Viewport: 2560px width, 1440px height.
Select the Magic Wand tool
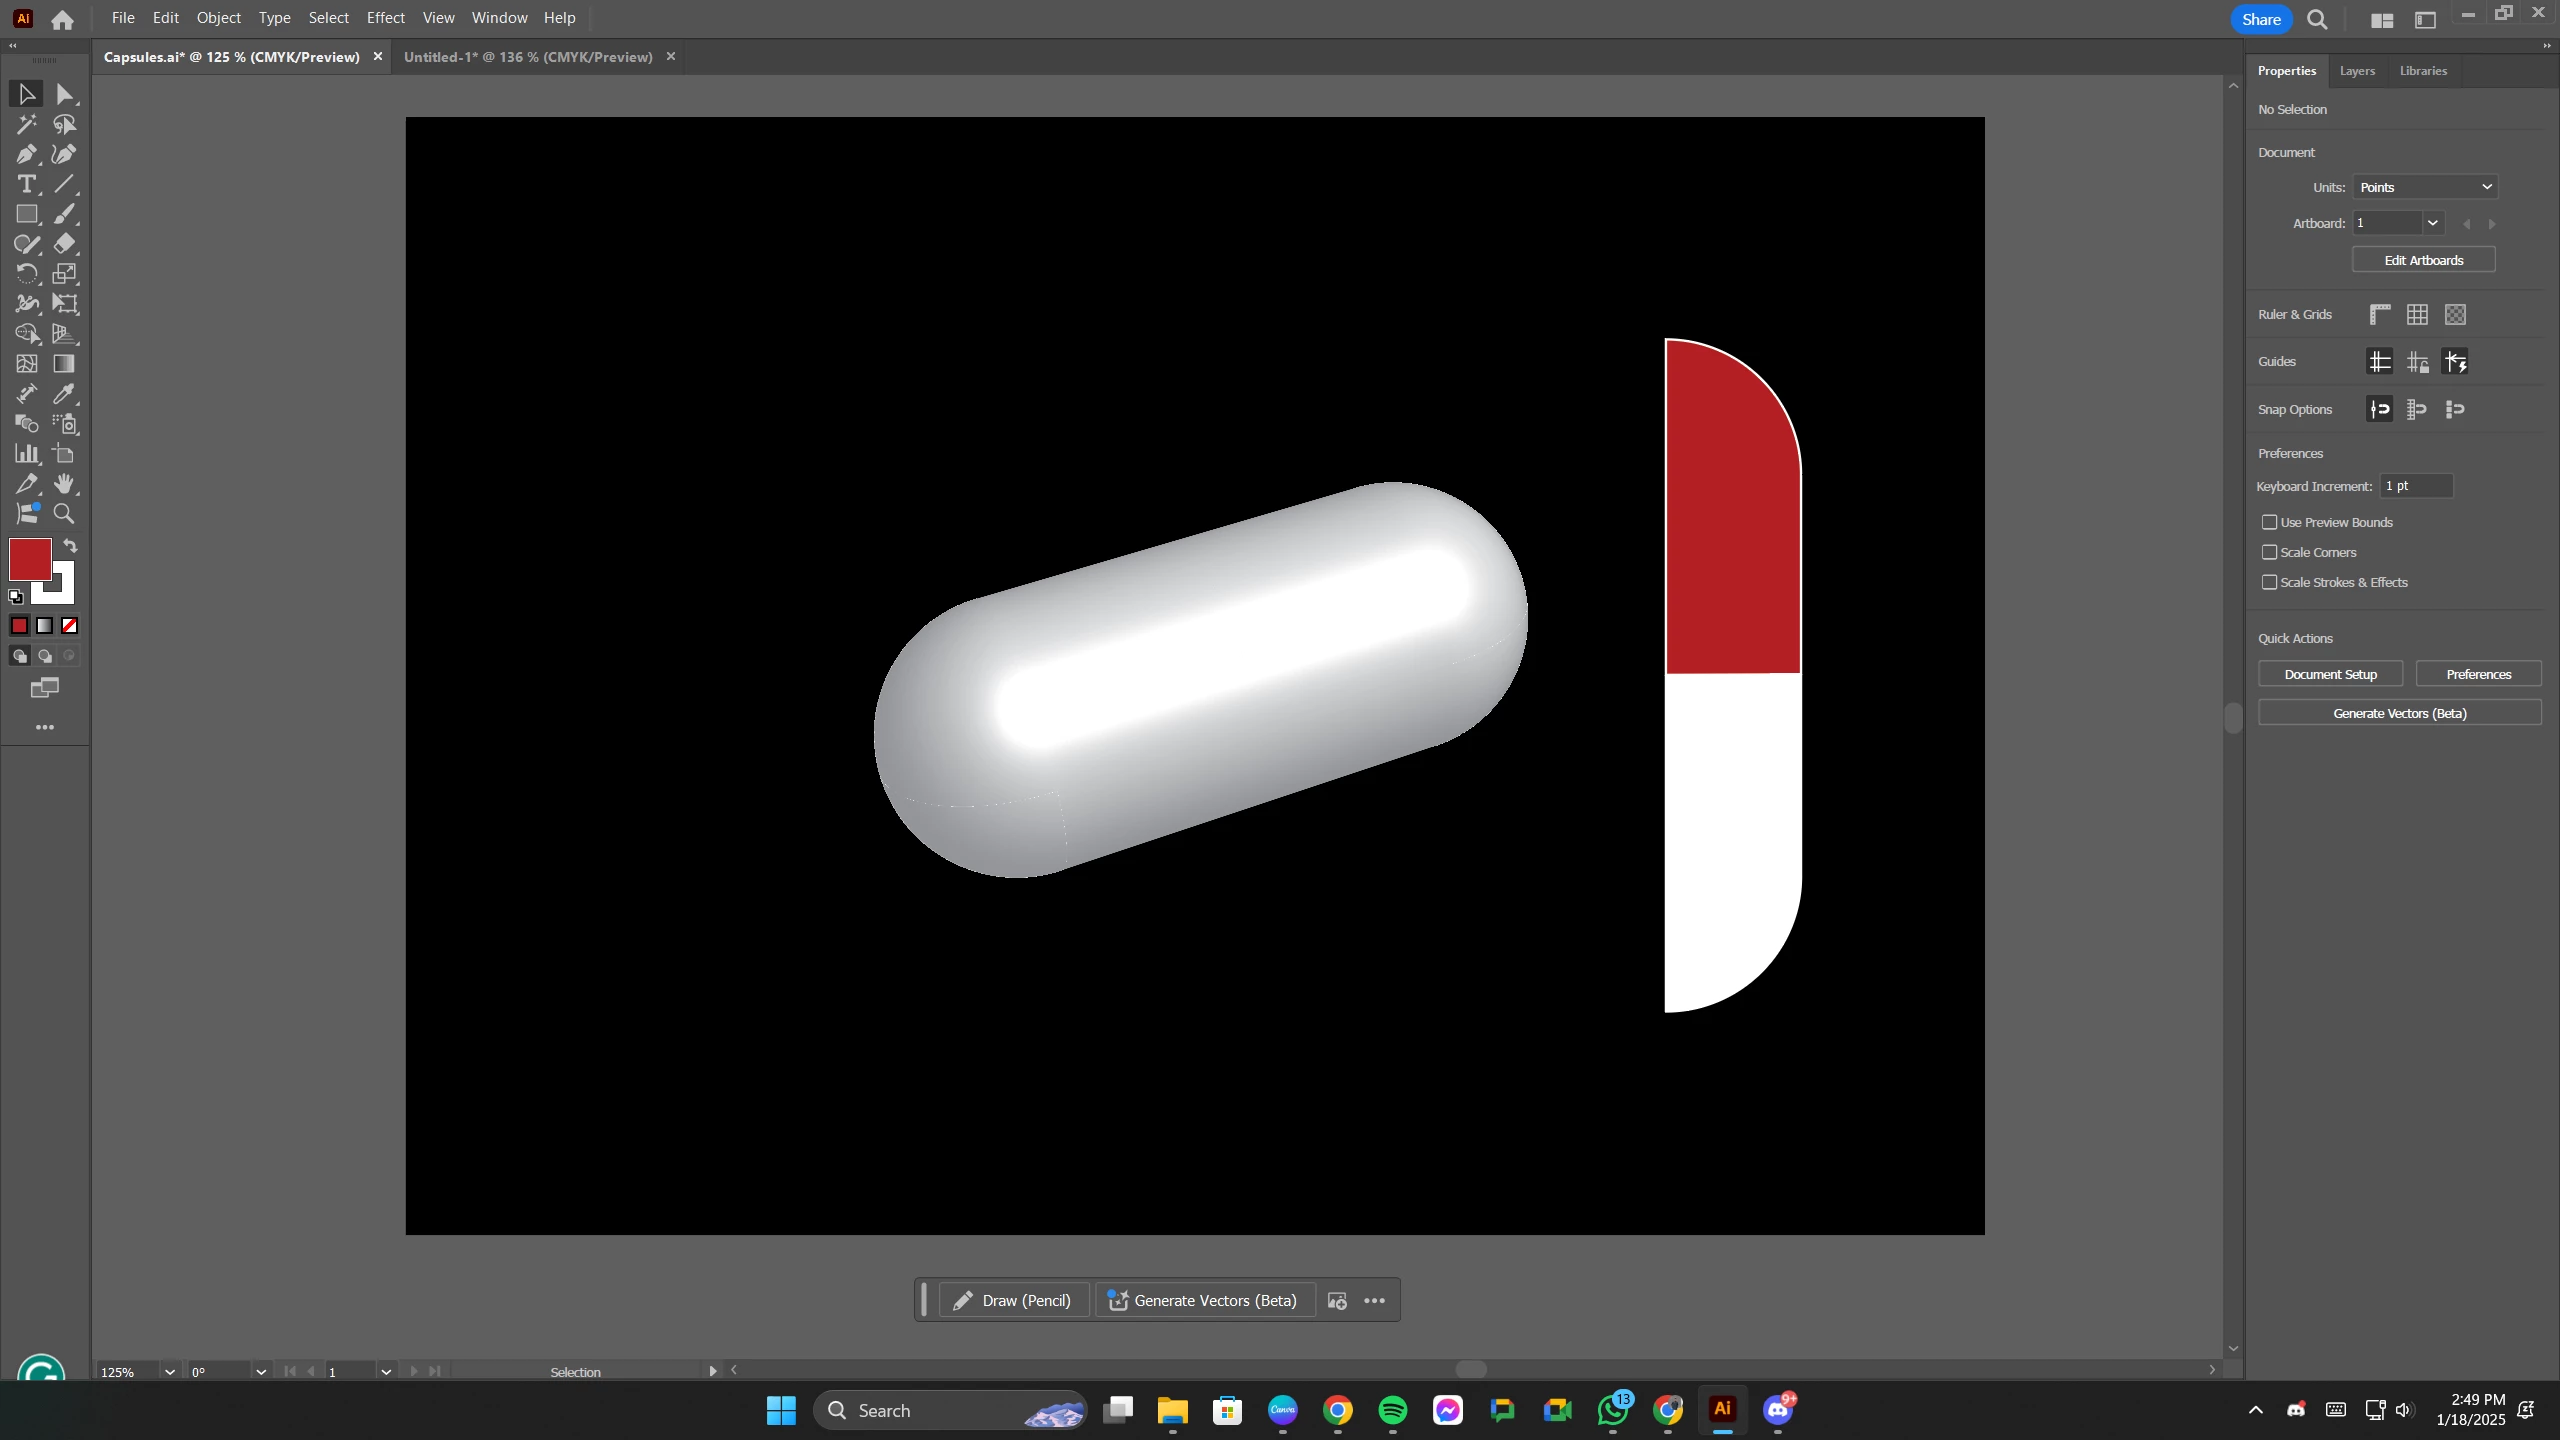click(x=26, y=124)
